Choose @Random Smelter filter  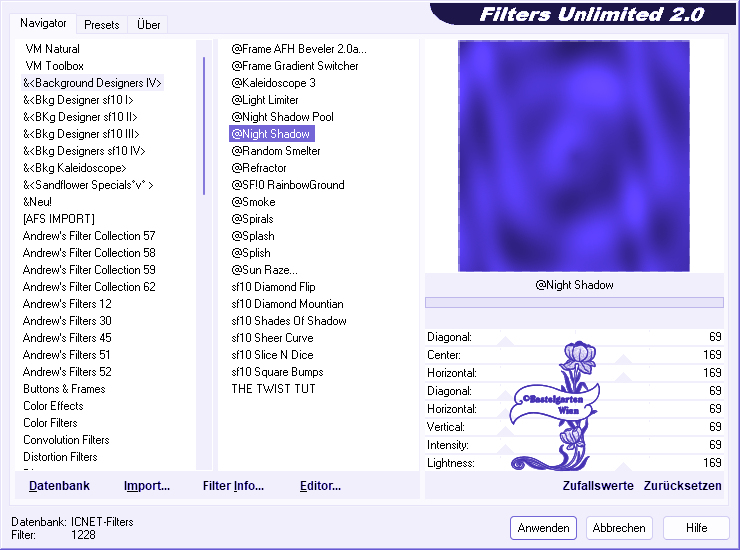[276, 151]
